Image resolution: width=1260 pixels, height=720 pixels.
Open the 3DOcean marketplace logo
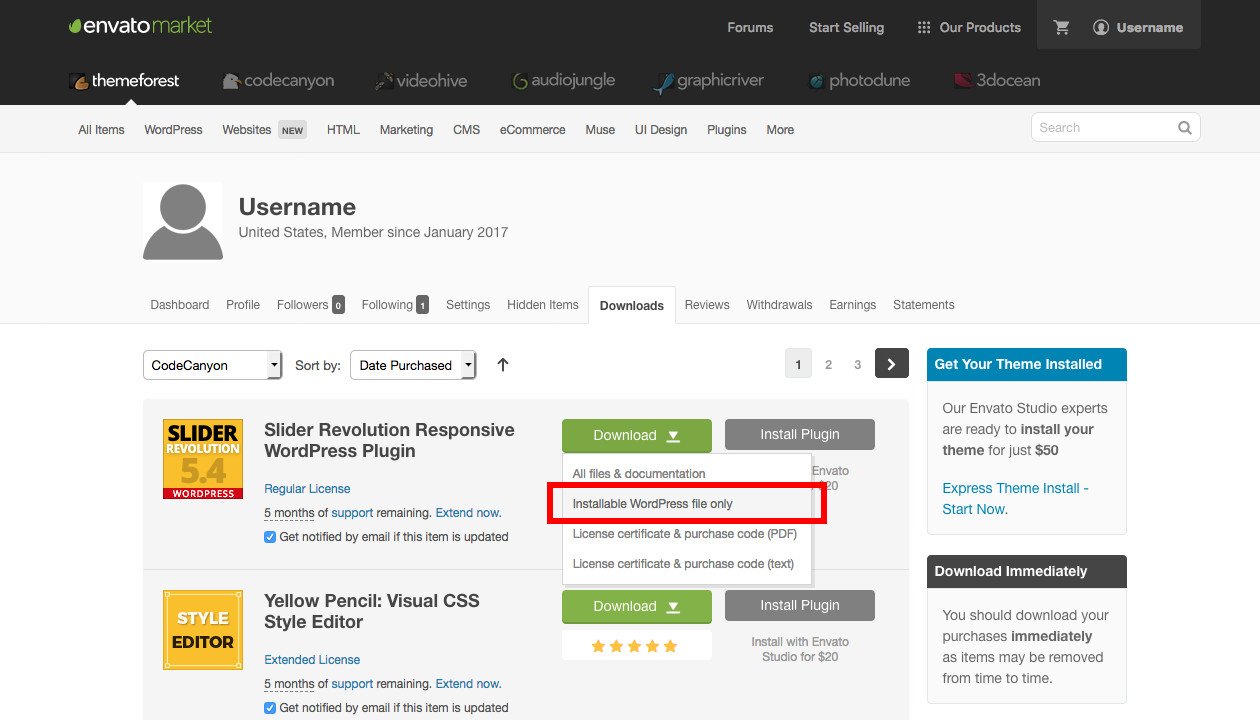(x=997, y=81)
